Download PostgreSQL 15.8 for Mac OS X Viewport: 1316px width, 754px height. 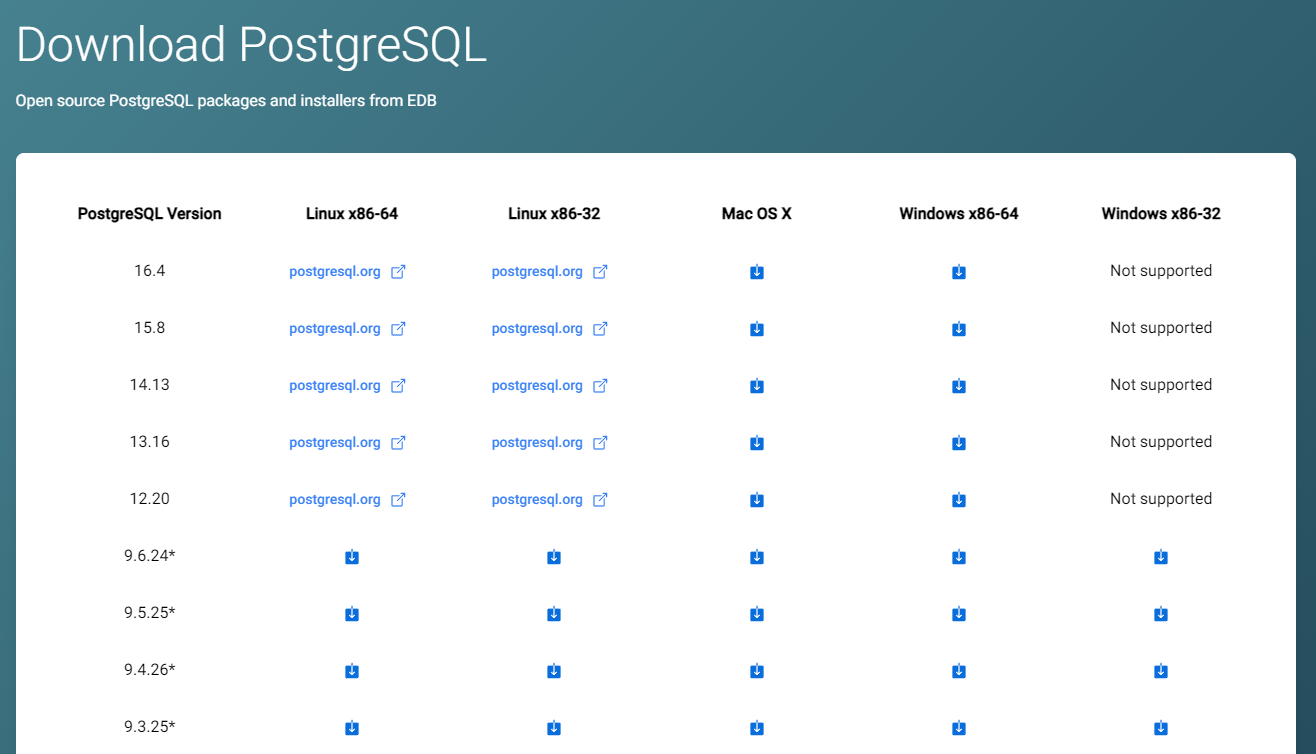click(x=757, y=328)
